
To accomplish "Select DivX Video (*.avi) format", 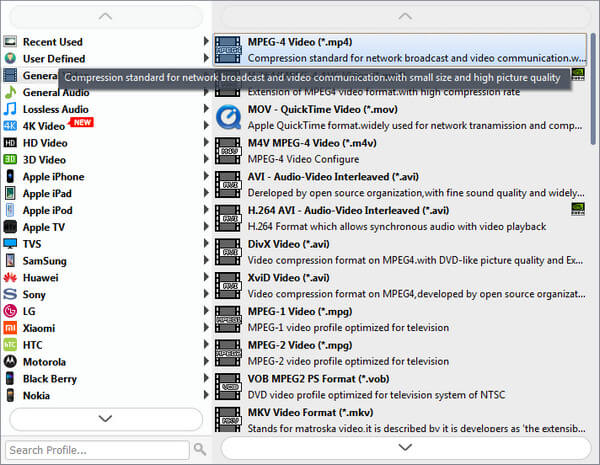I will pos(400,252).
